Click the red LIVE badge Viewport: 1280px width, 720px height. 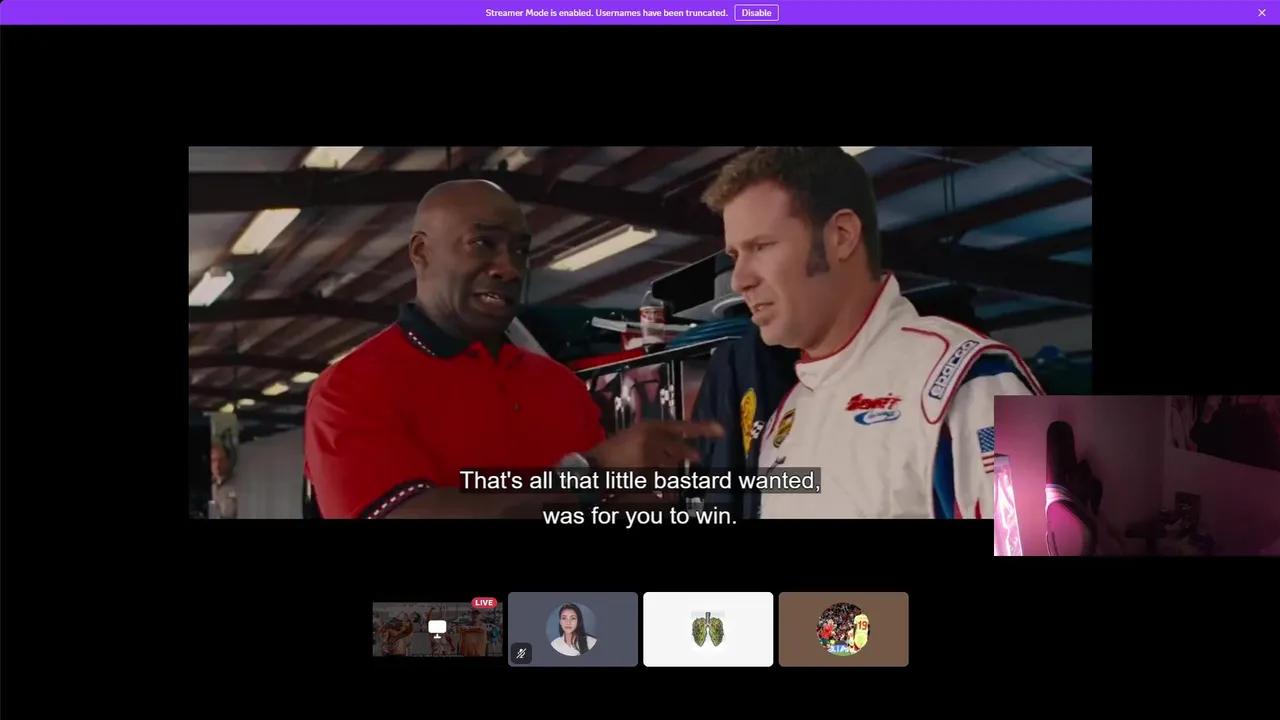484,603
